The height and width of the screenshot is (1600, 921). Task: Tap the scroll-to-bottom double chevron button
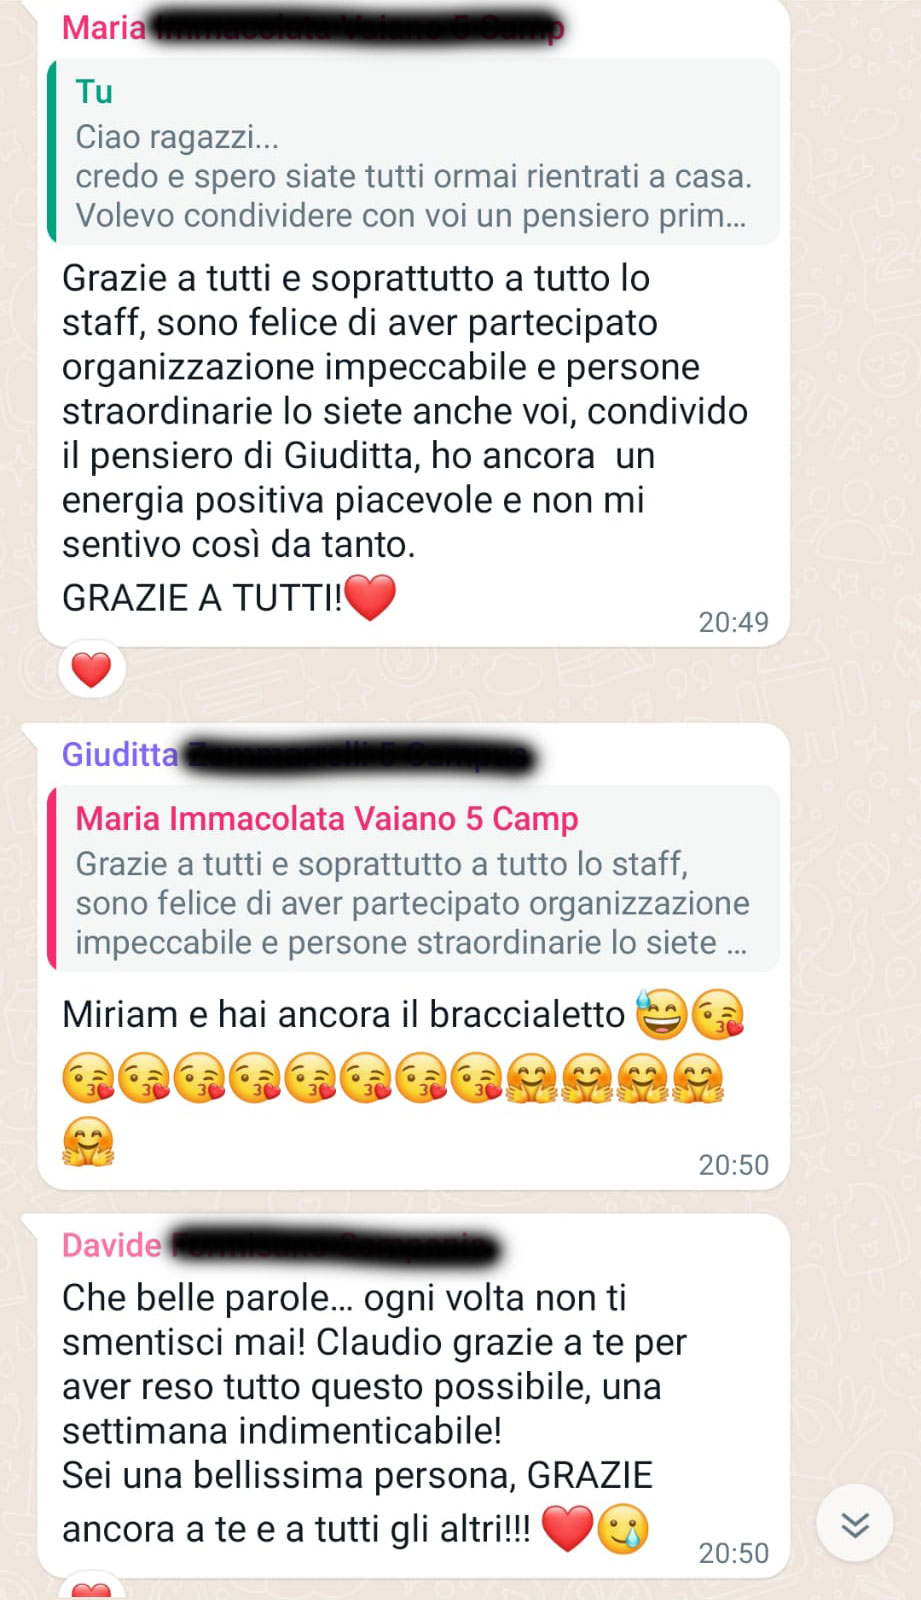tap(855, 1524)
